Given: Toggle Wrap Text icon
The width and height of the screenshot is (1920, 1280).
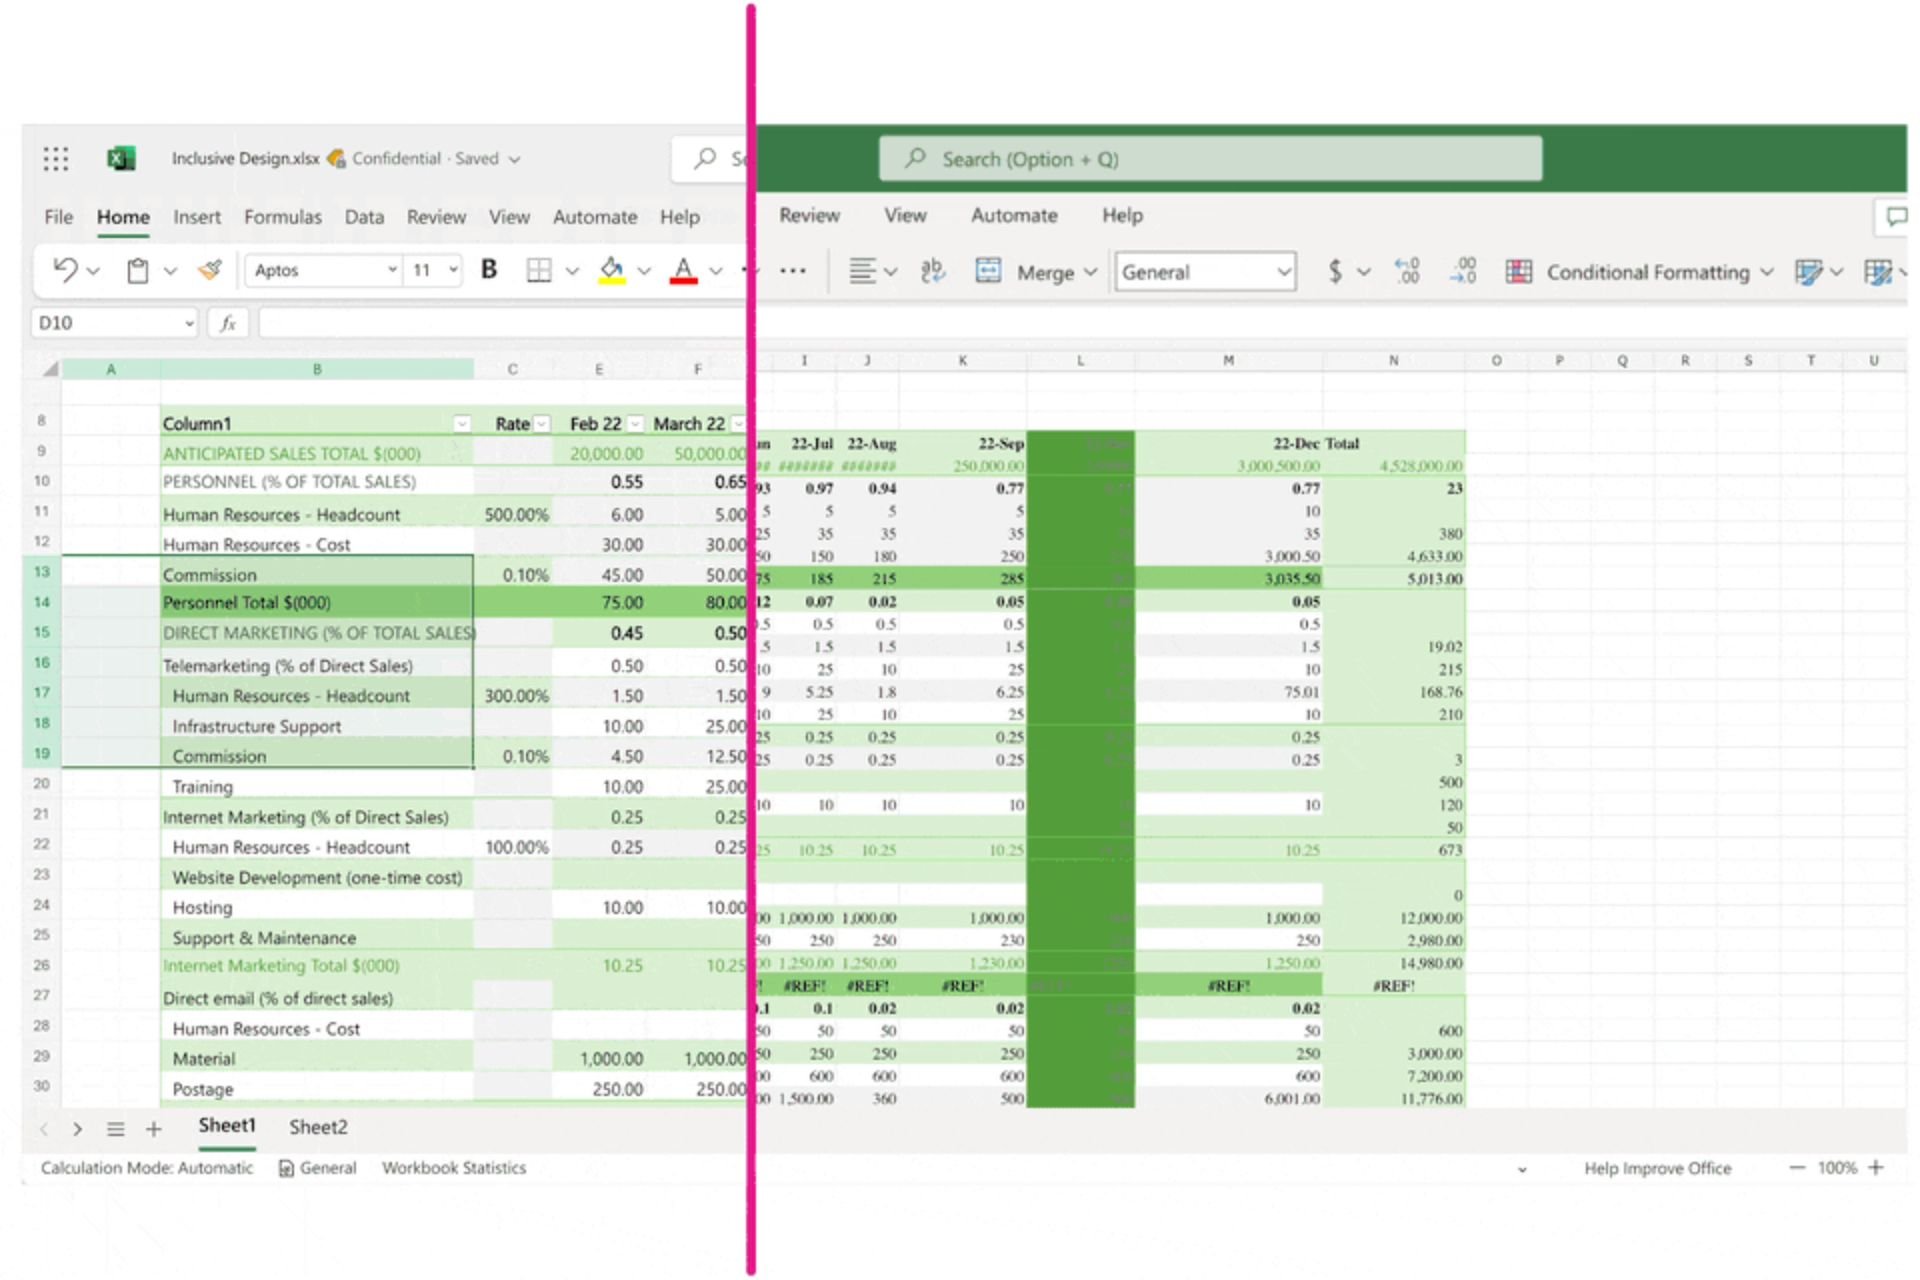Looking at the screenshot, I should tap(932, 271).
